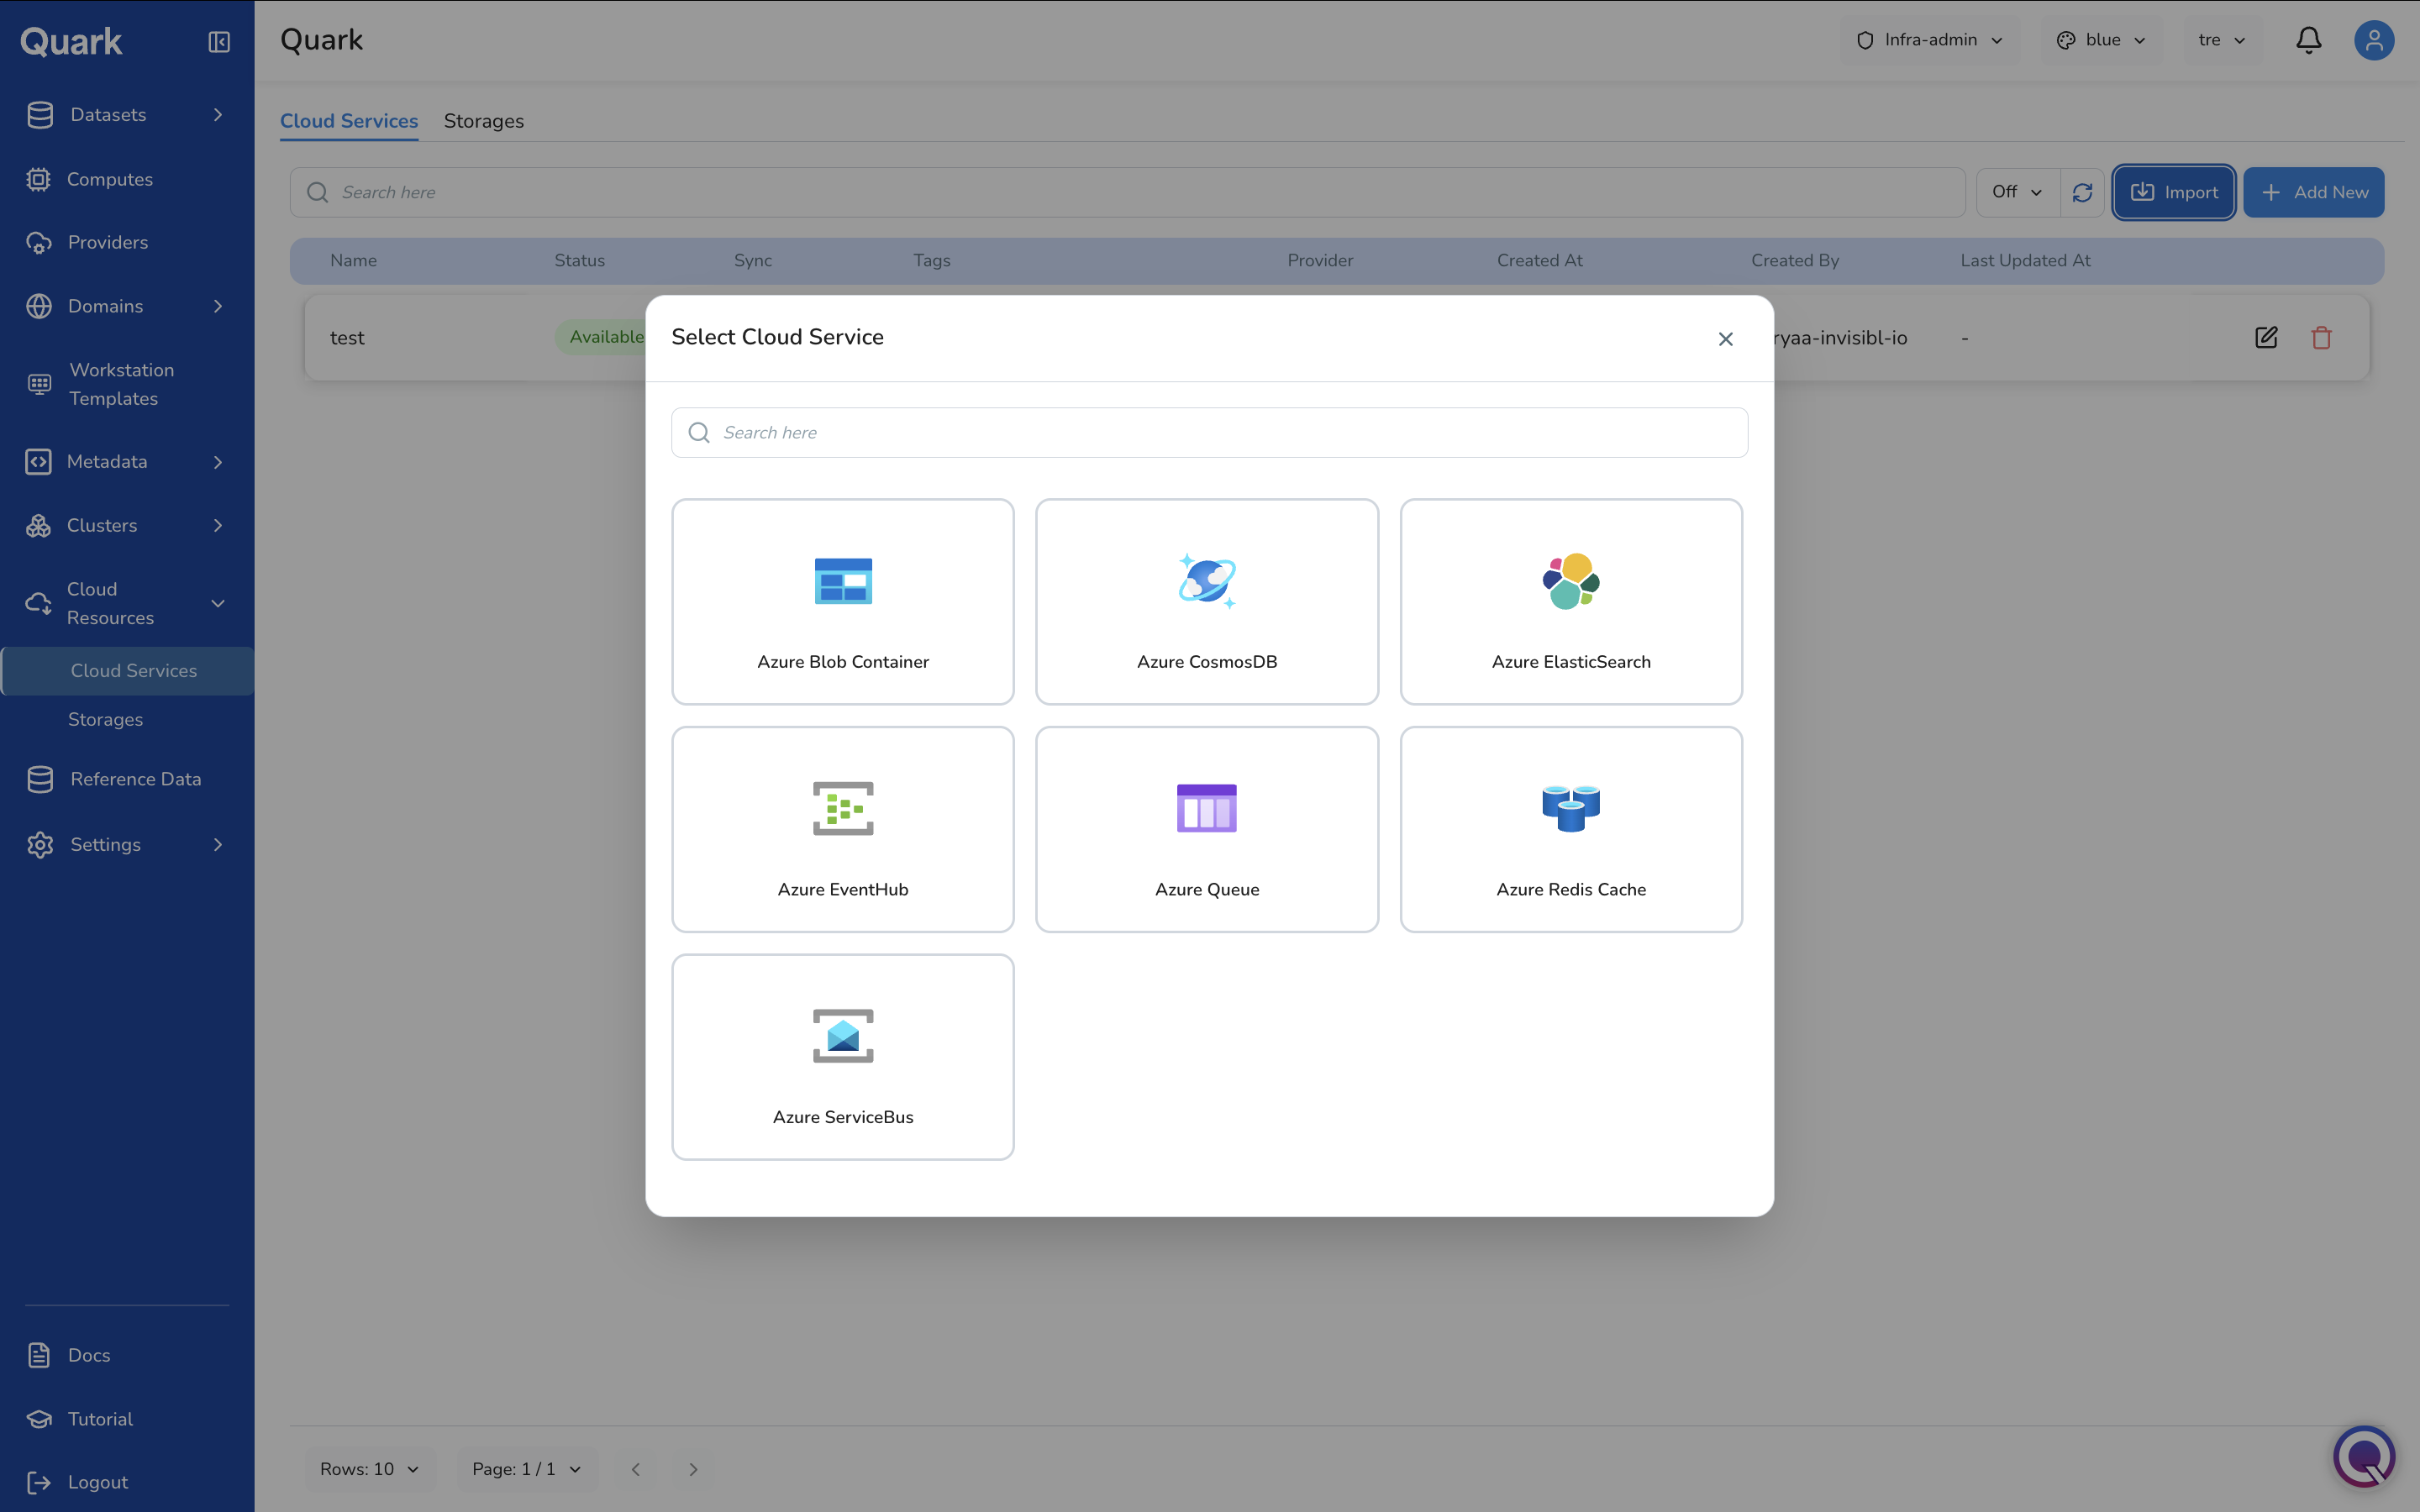This screenshot has height=1512, width=2420.
Task: Edit the test cloud service row
Action: [x=2266, y=337]
